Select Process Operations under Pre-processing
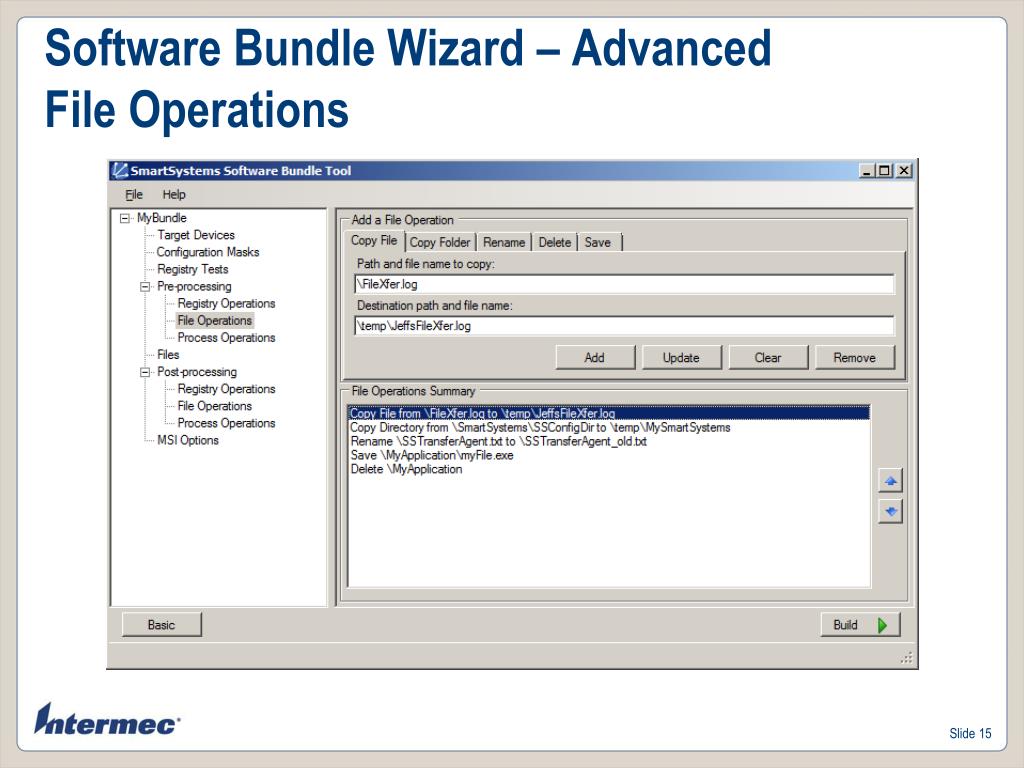Image resolution: width=1024 pixels, height=768 pixels. (x=226, y=338)
